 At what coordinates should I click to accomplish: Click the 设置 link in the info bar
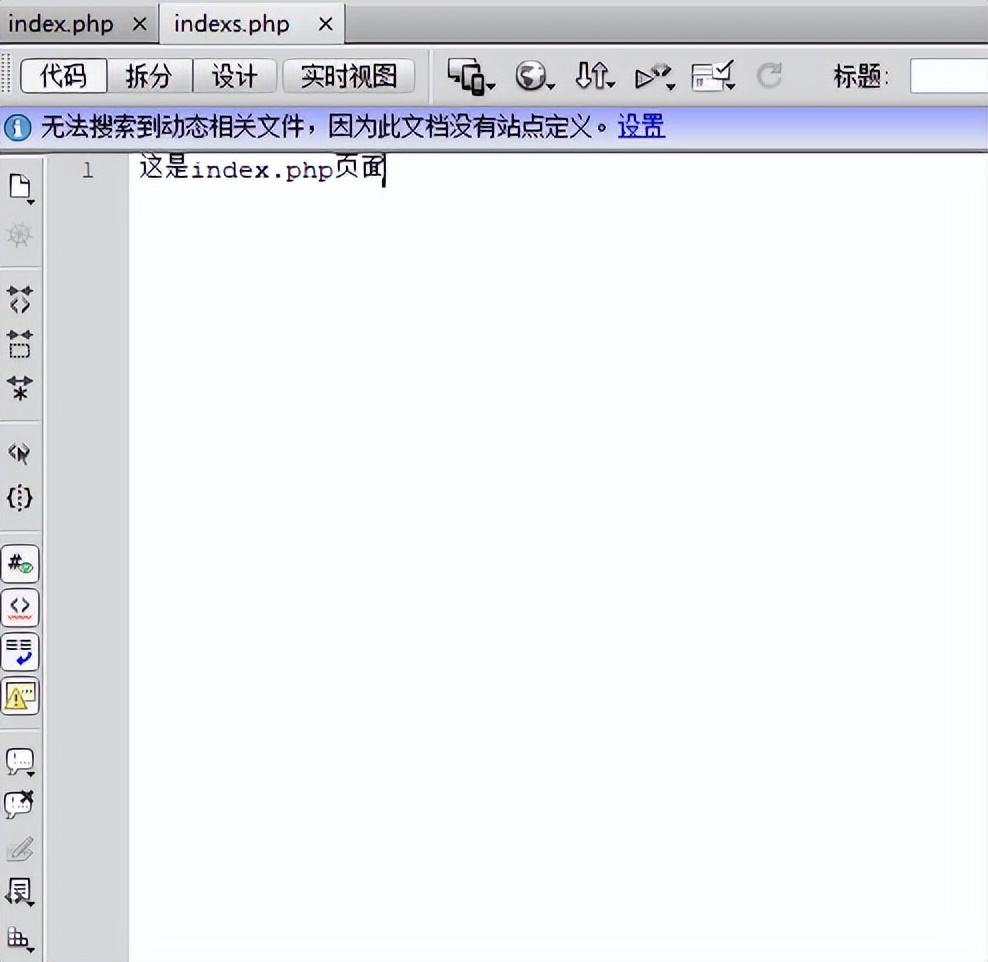point(639,128)
